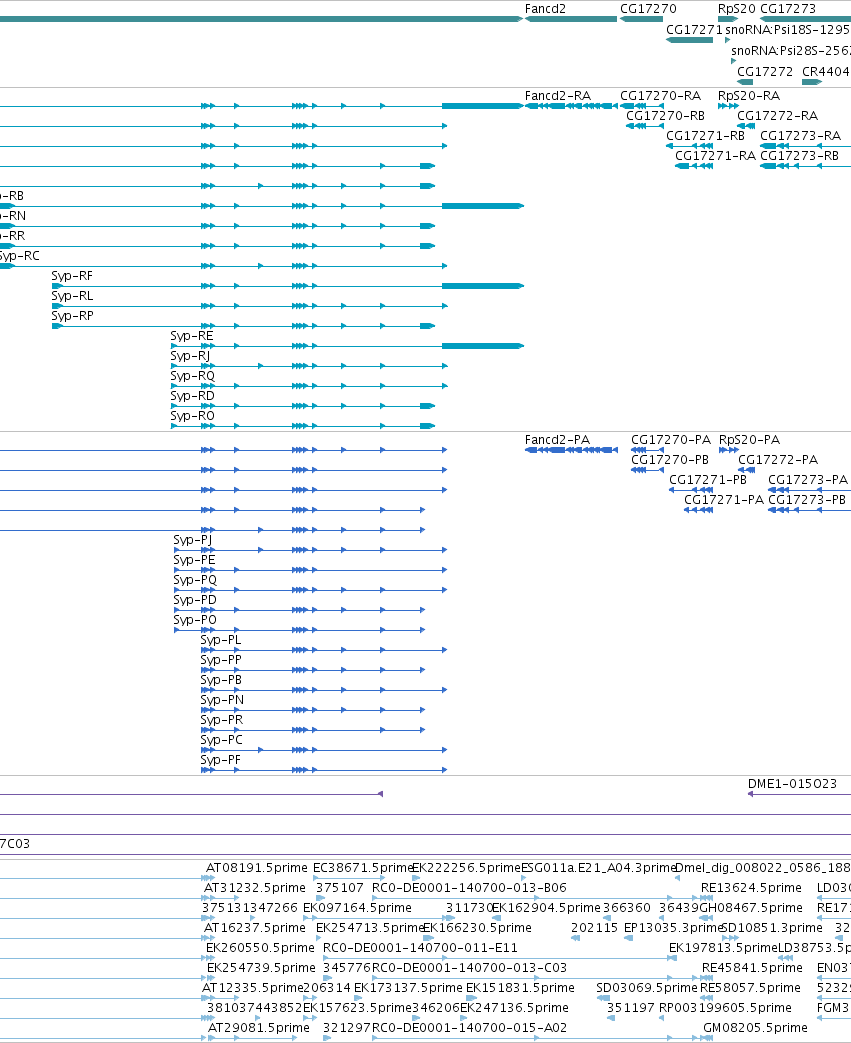Select the Syp-PL protein label
The height and width of the screenshot is (1043, 851).
[221, 640]
